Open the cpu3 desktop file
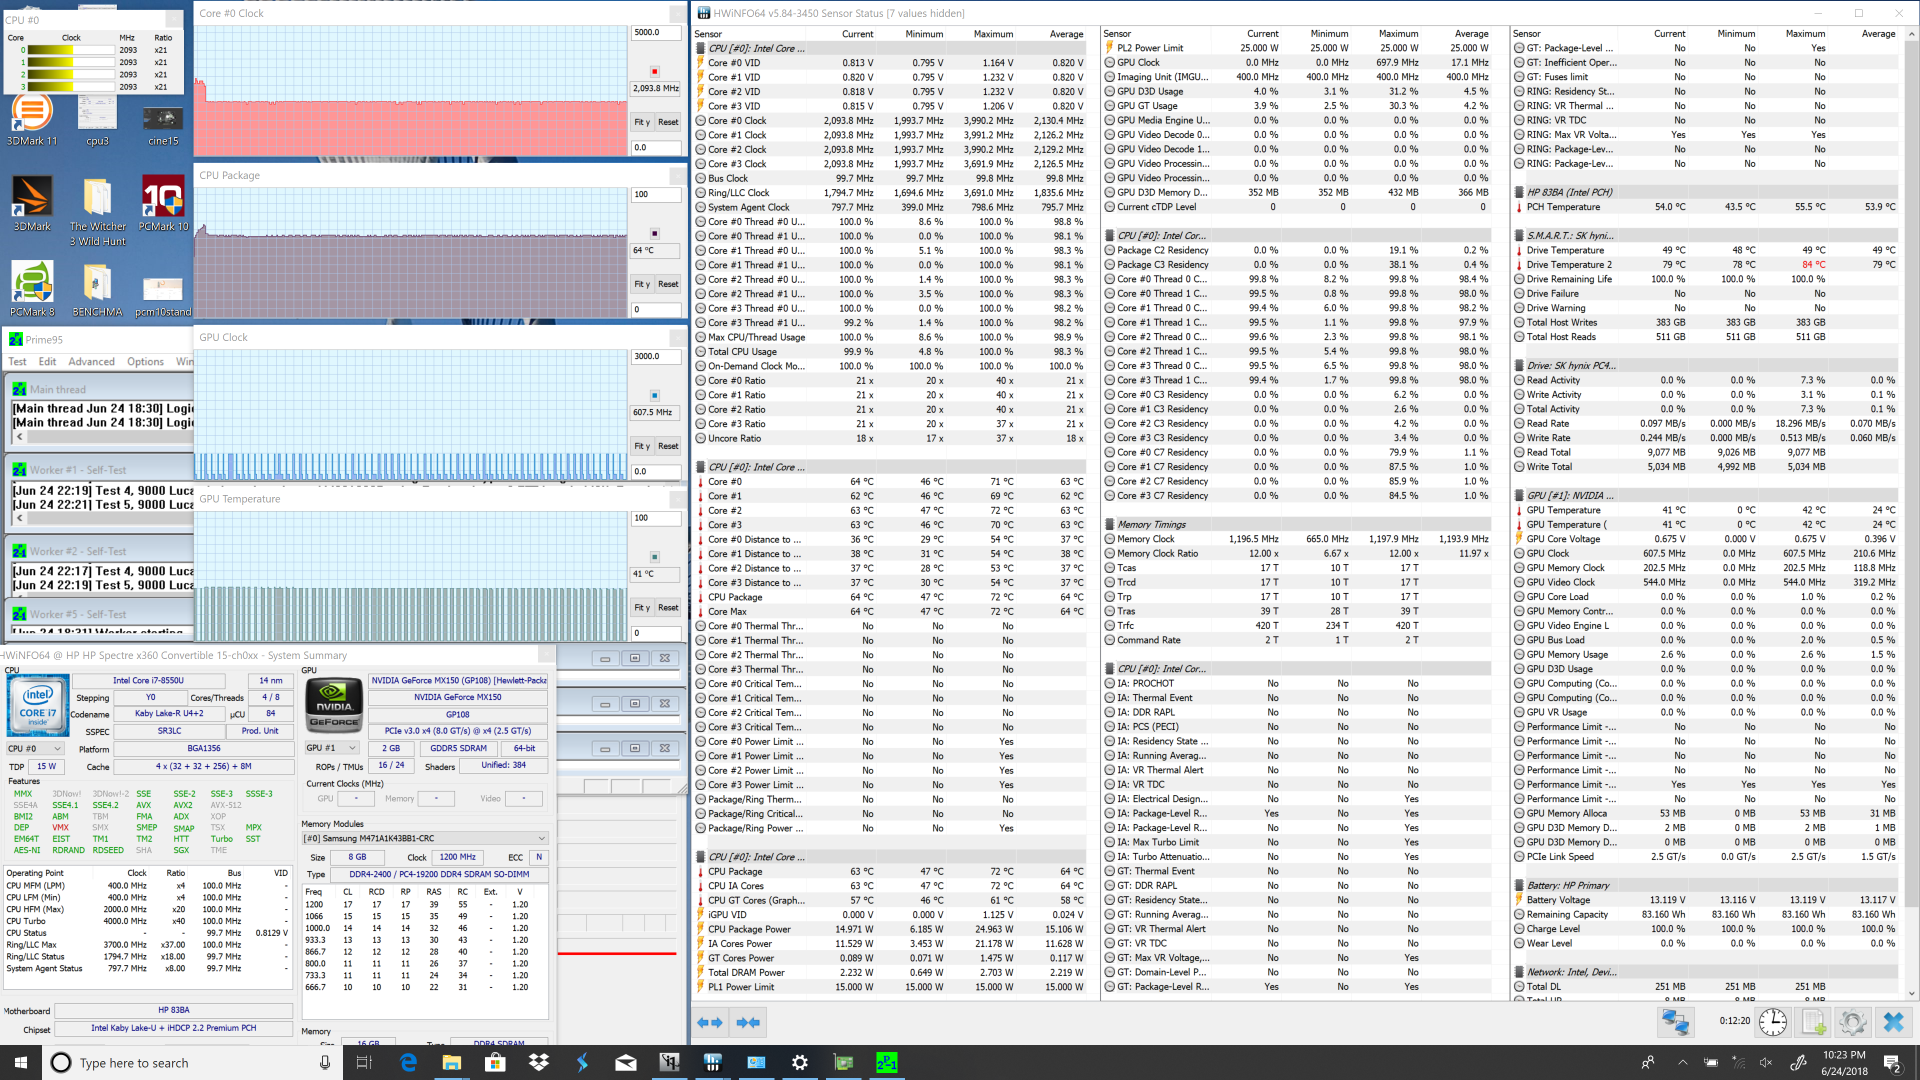 97,120
